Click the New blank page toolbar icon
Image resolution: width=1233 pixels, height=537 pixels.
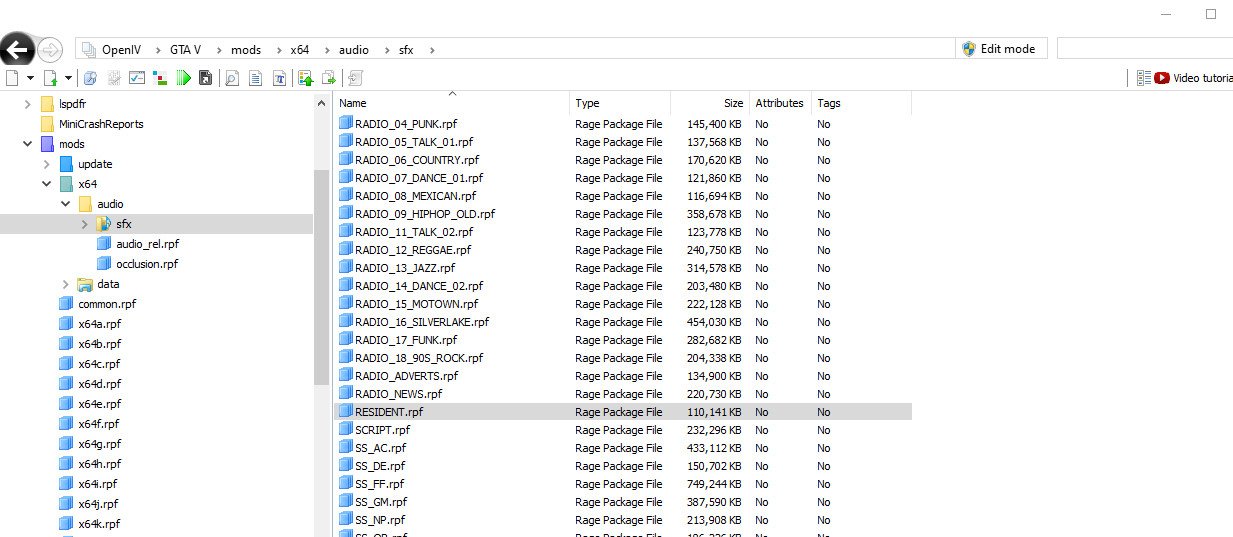pos(12,77)
